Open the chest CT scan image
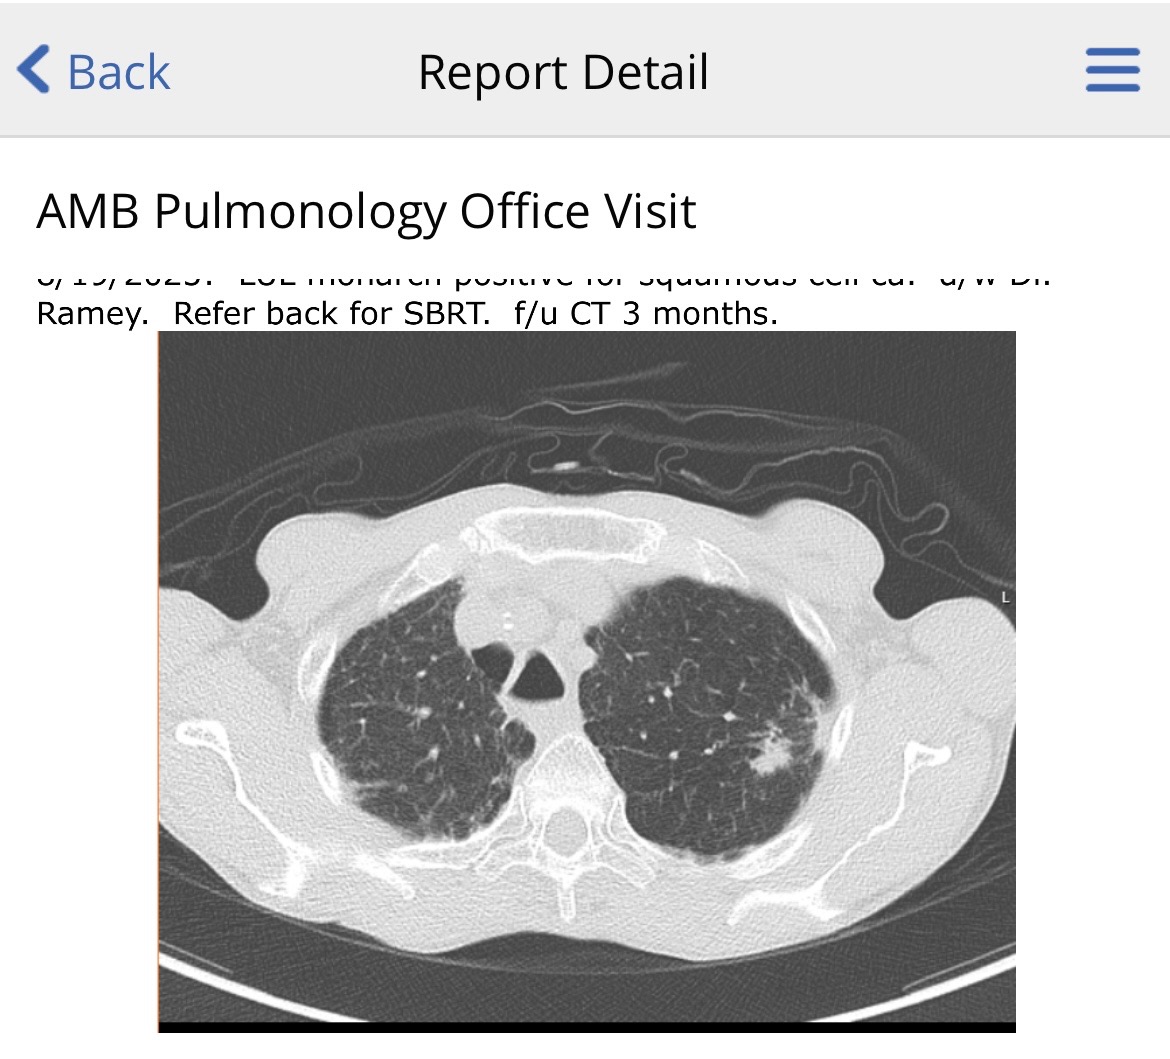The width and height of the screenshot is (1170, 1059). click(x=586, y=681)
